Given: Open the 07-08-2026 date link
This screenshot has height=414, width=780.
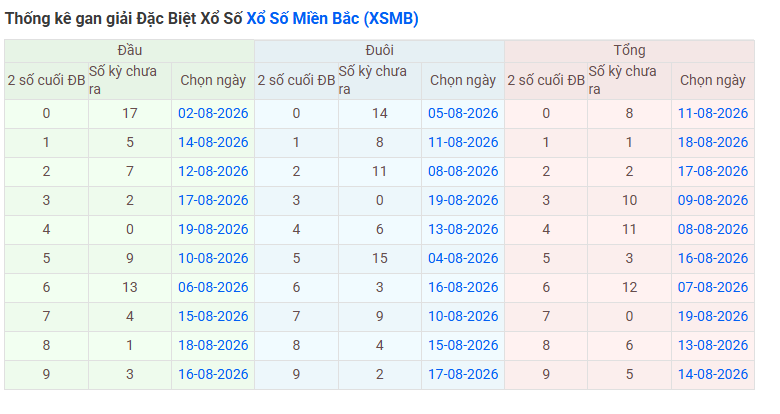Looking at the screenshot, I should click(x=713, y=287).
